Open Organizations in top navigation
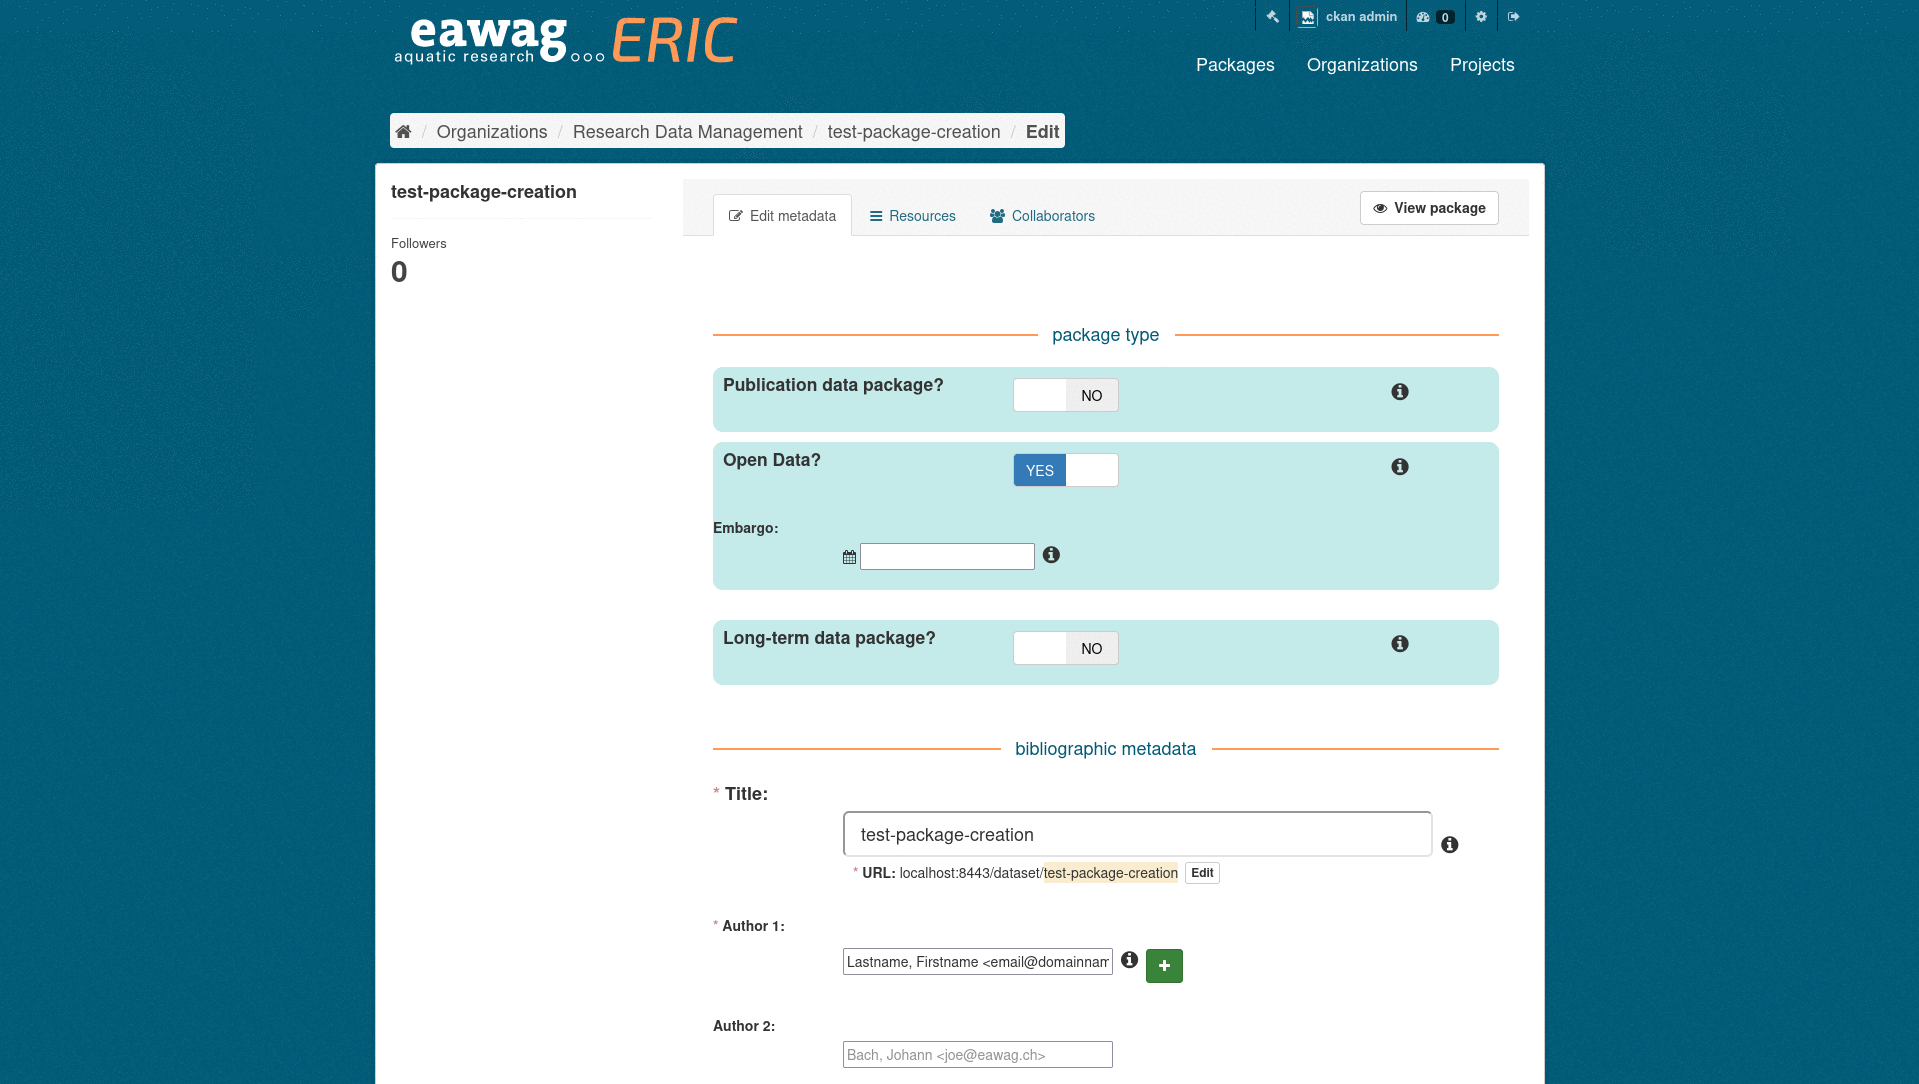1919x1084 pixels. tap(1361, 65)
